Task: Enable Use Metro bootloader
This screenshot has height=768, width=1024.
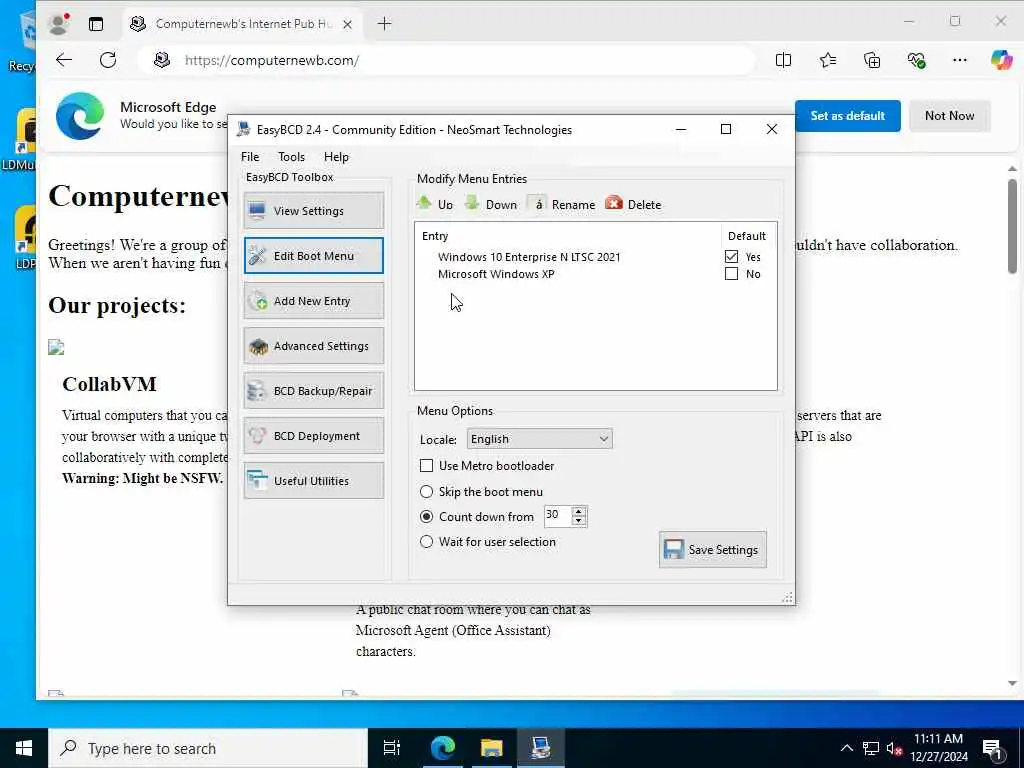Action: pos(426,466)
